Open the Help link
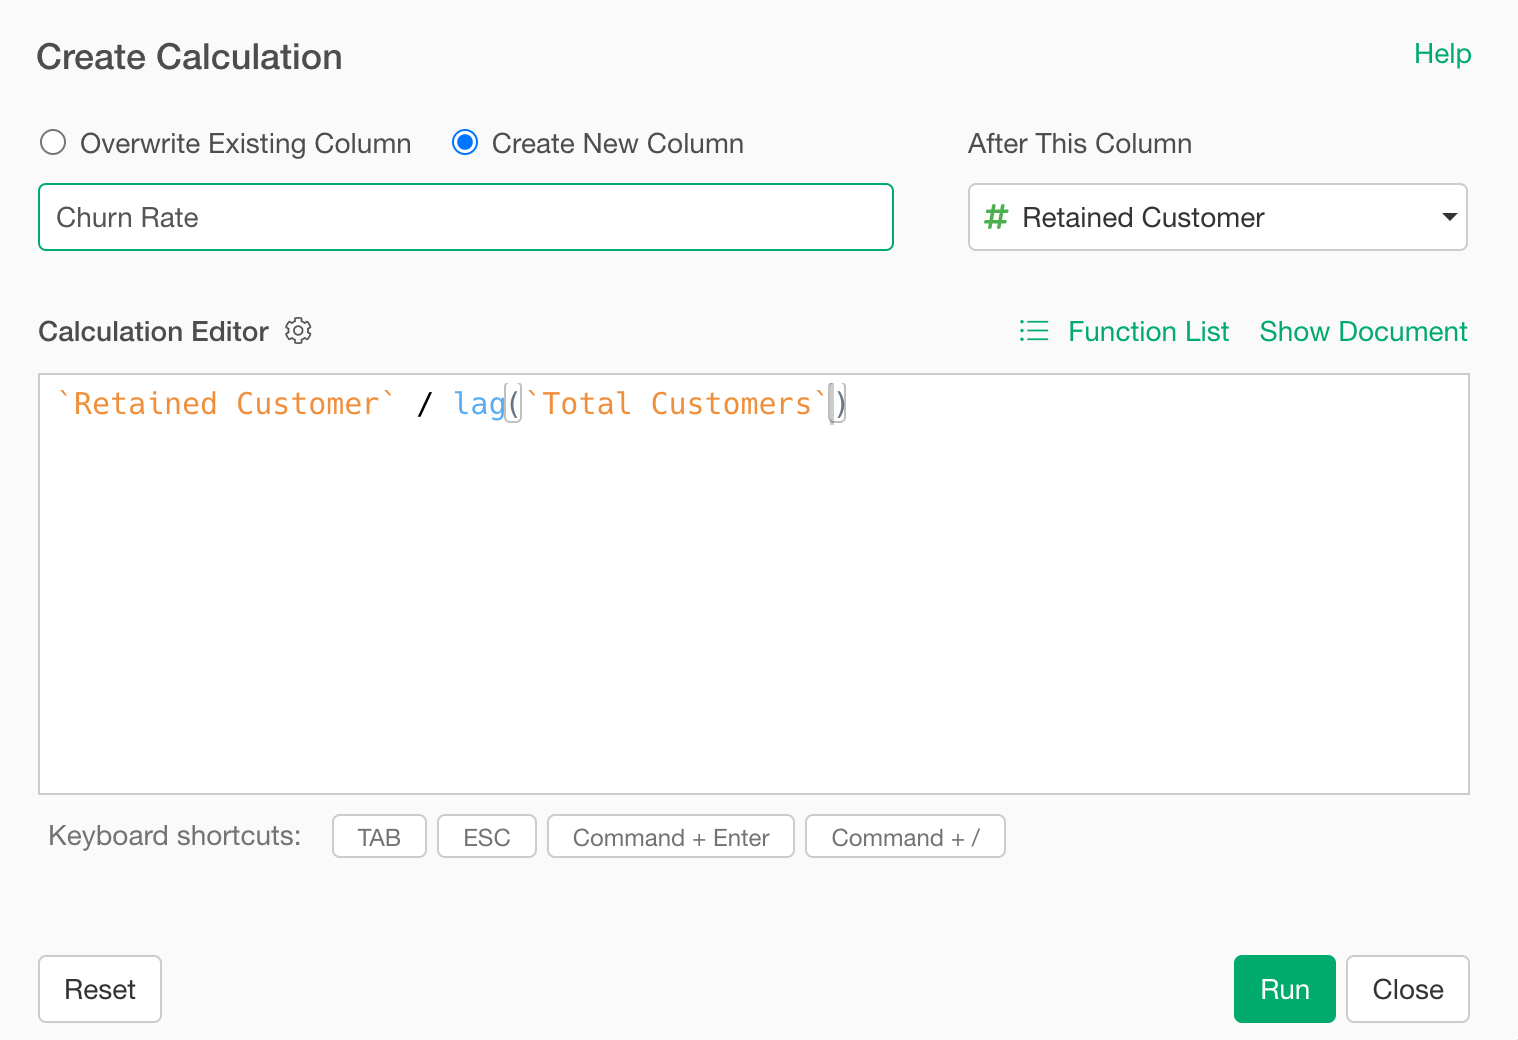 [1442, 54]
